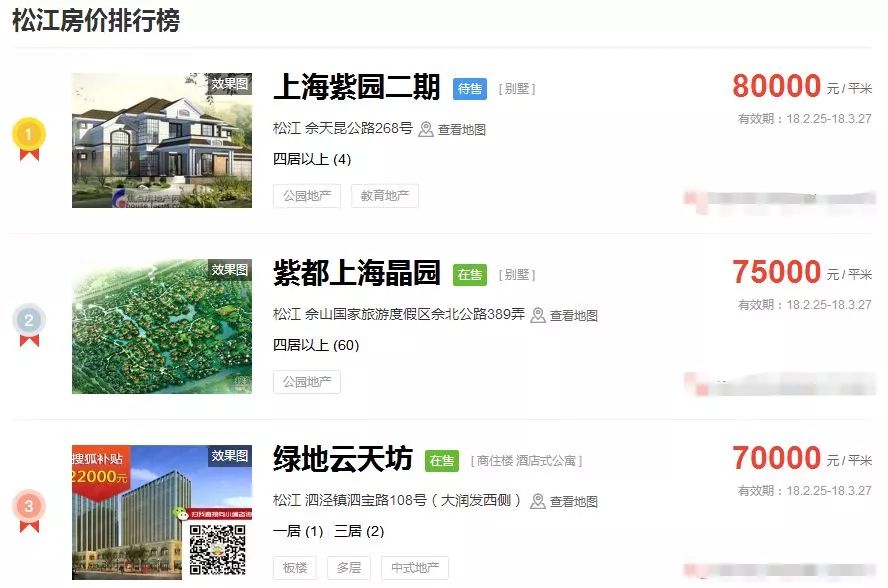Click map pin icon for 佘北公路389弄
888x588 pixels.
pyautogui.click(x=537, y=316)
